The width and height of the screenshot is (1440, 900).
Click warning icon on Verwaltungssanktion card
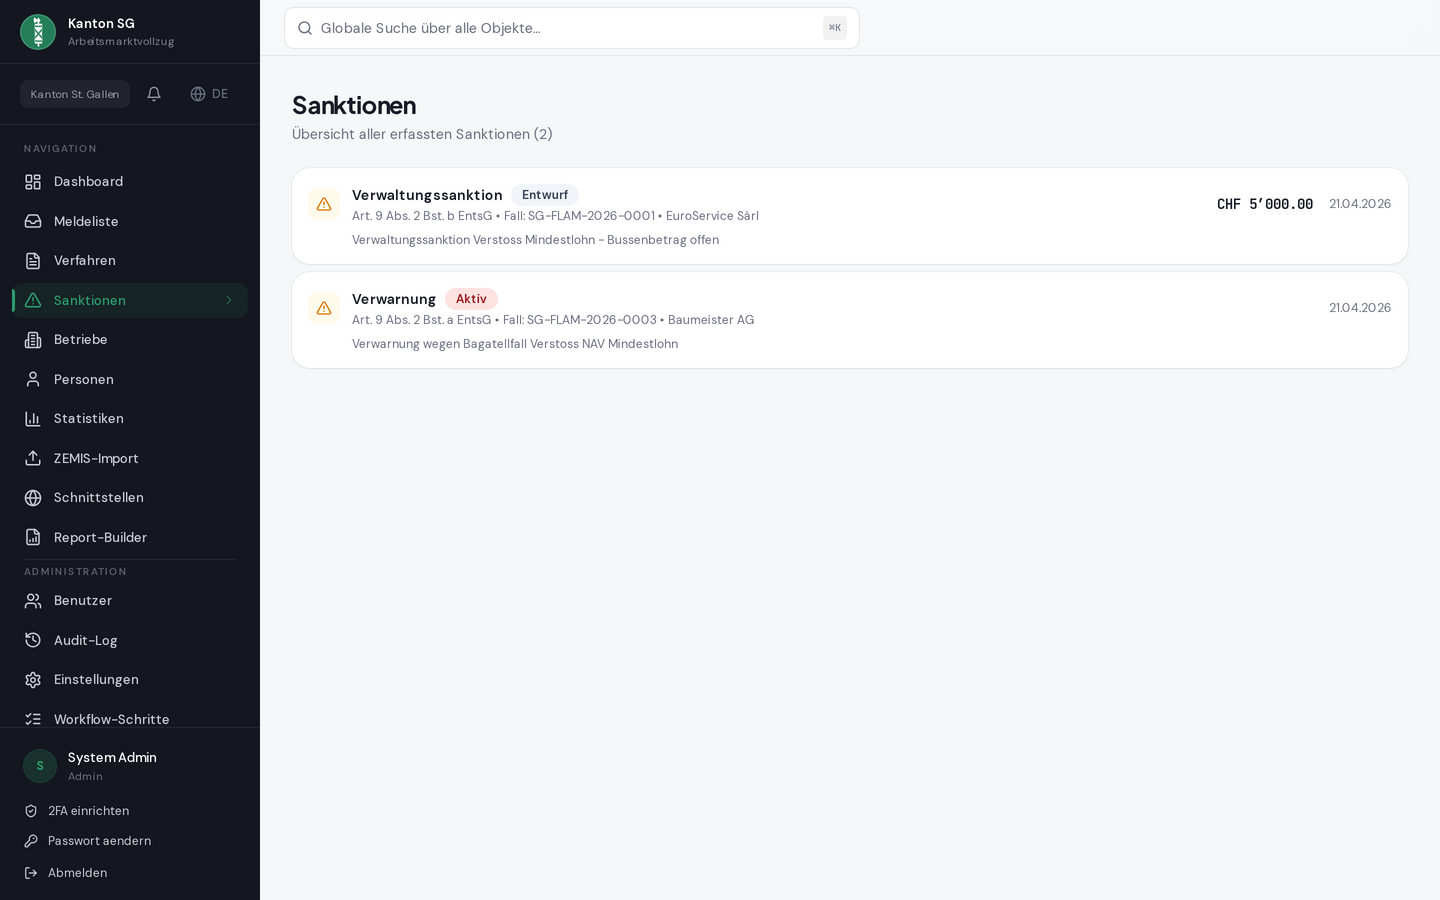point(324,204)
